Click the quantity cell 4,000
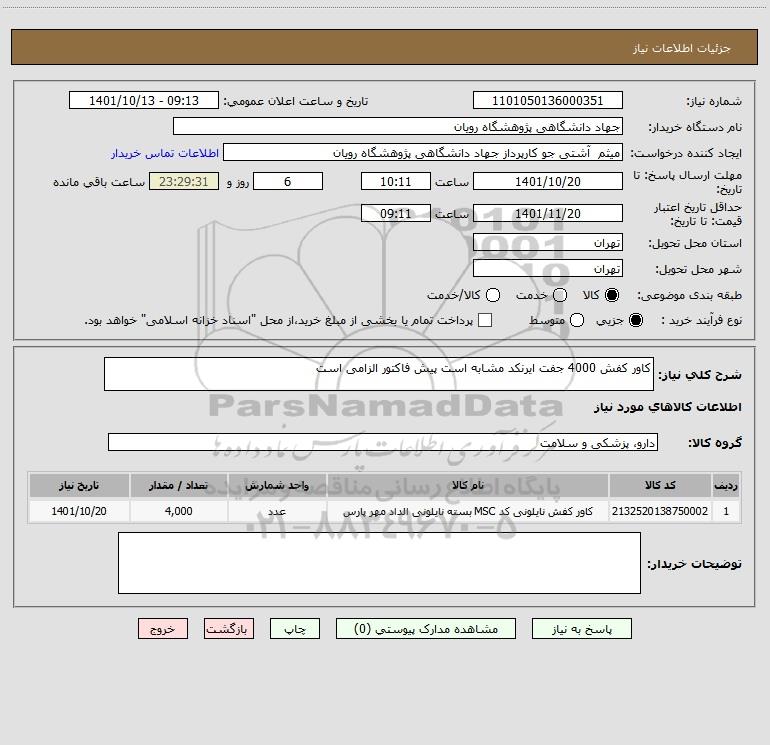 tap(179, 511)
